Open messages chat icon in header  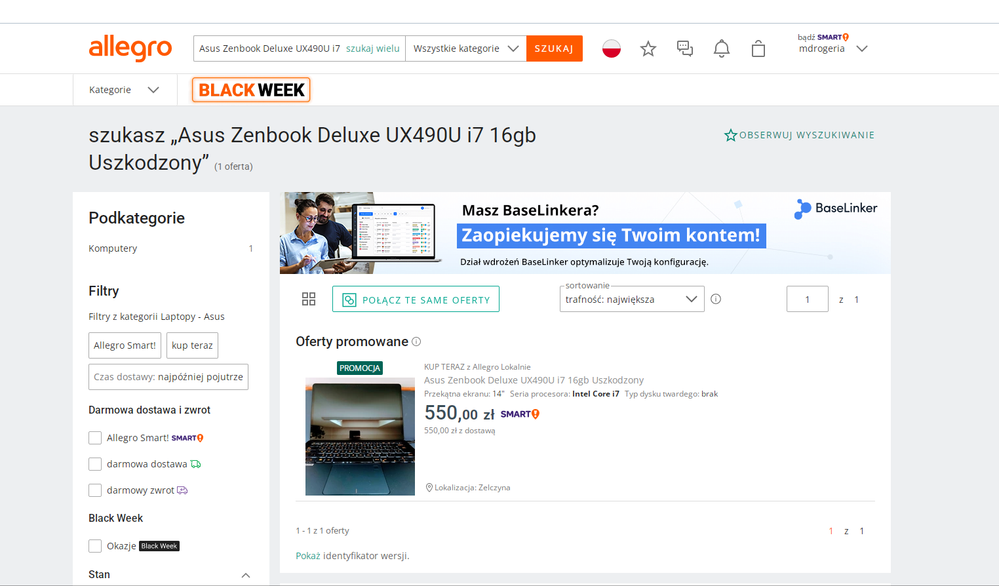pyautogui.click(x=685, y=48)
